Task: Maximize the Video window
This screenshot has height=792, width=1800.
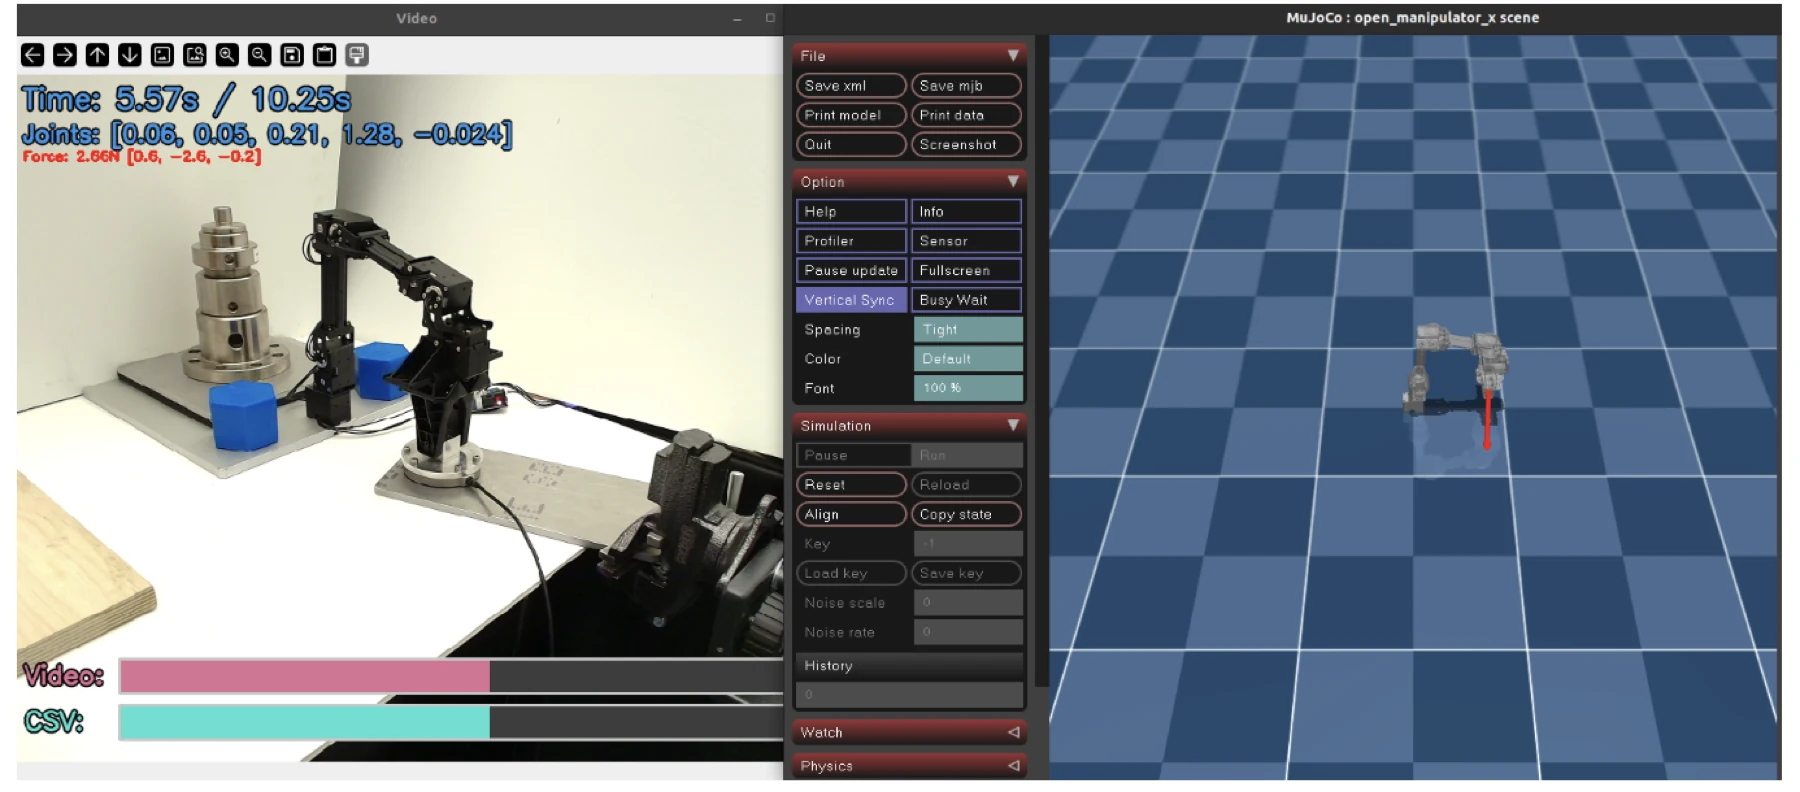Action: pos(770,18)
